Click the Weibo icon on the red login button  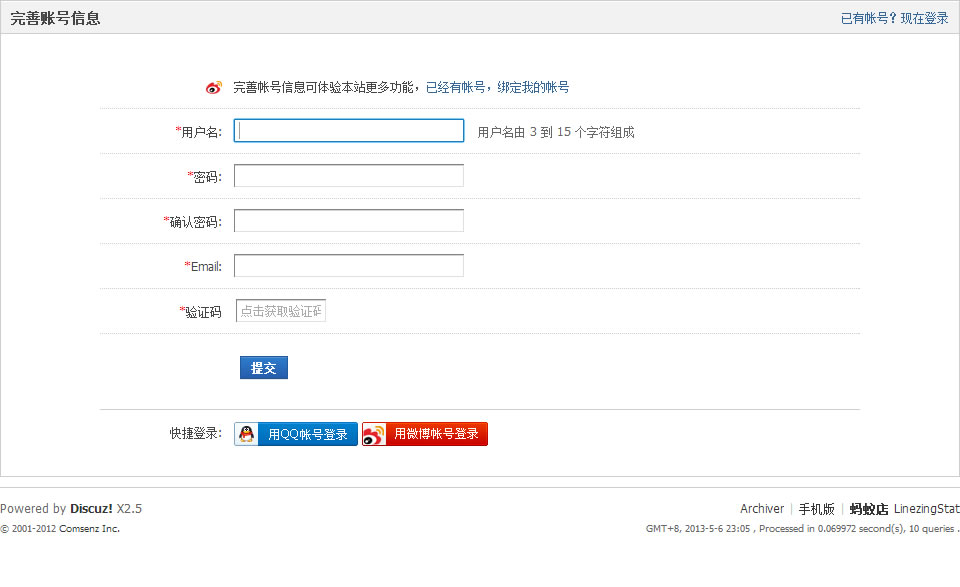pyautogui.click(x=373, y=433)
